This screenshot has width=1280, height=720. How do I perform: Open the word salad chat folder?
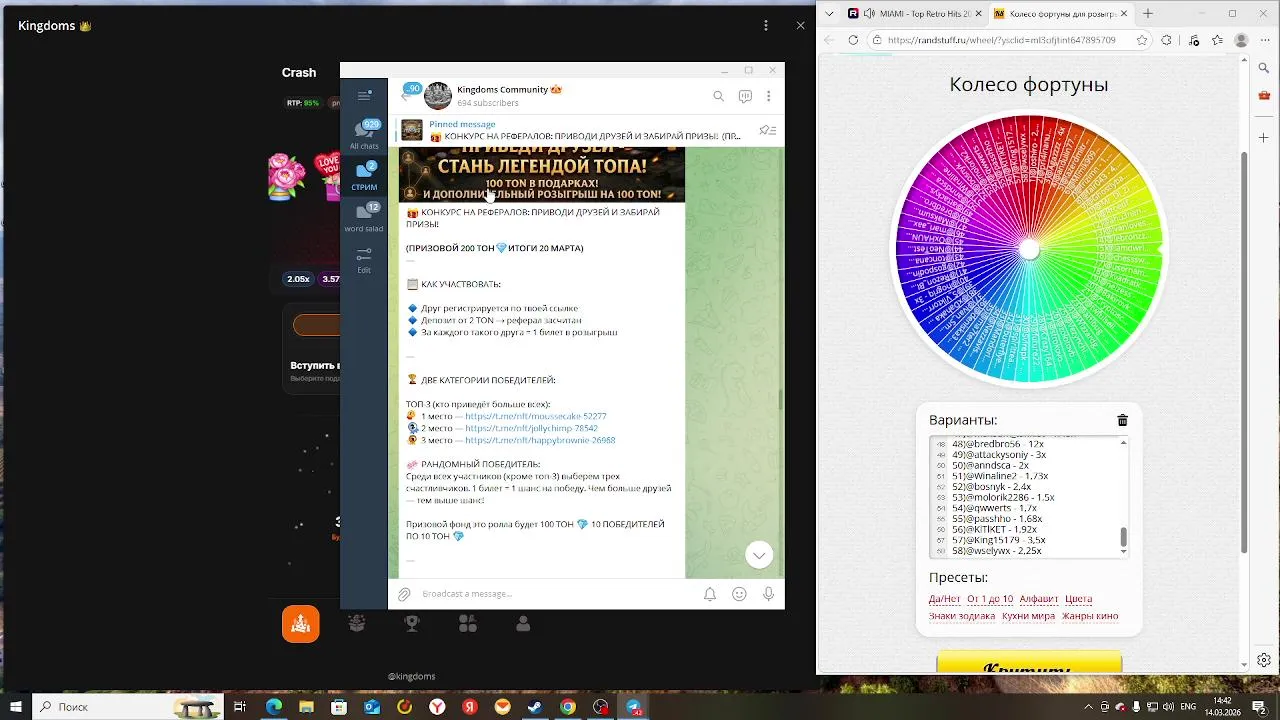pos(364,217)
